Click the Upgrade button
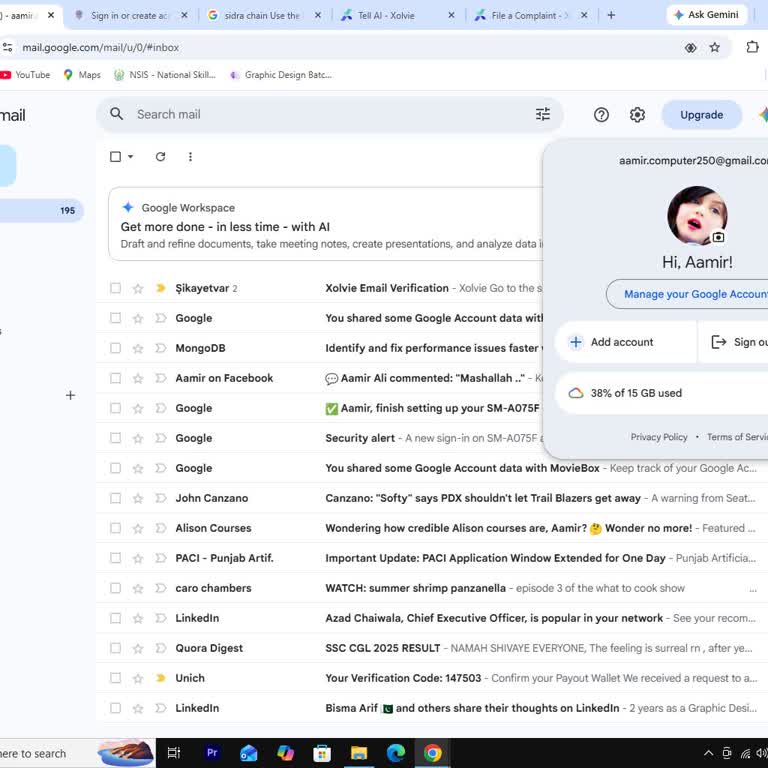The height and width of the screenshot is (768, 768). 701,115
